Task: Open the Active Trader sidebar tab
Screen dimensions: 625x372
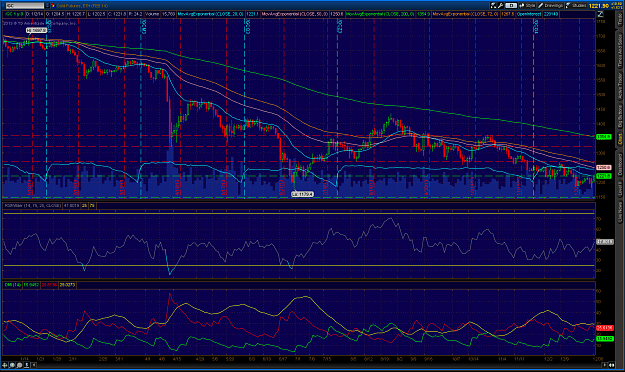Action: [620, 86]
